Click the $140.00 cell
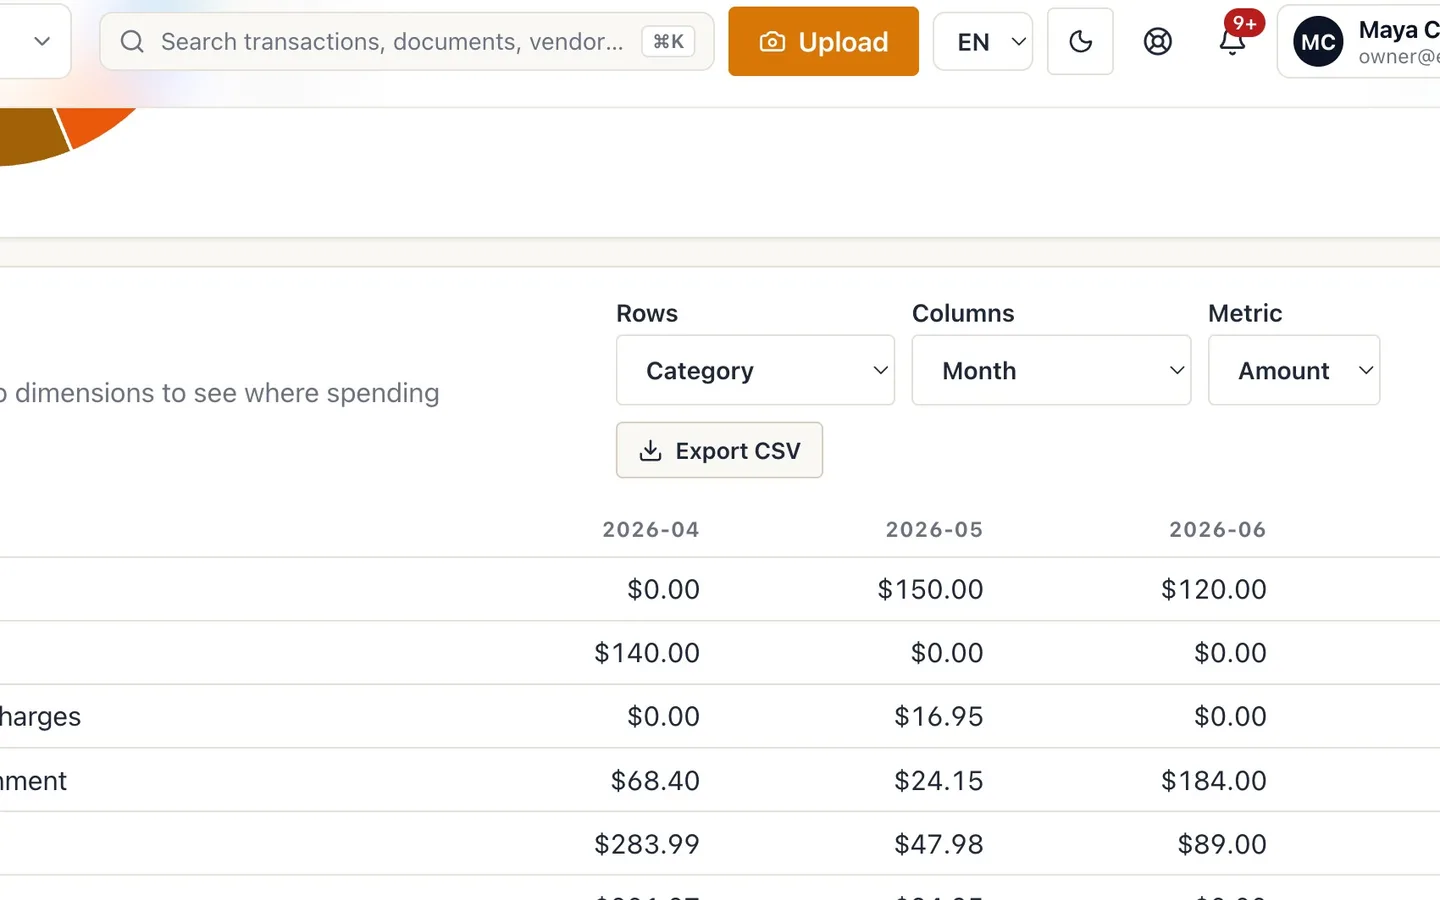The width and height of the screenshot is (1440, 900). point(647,653)
